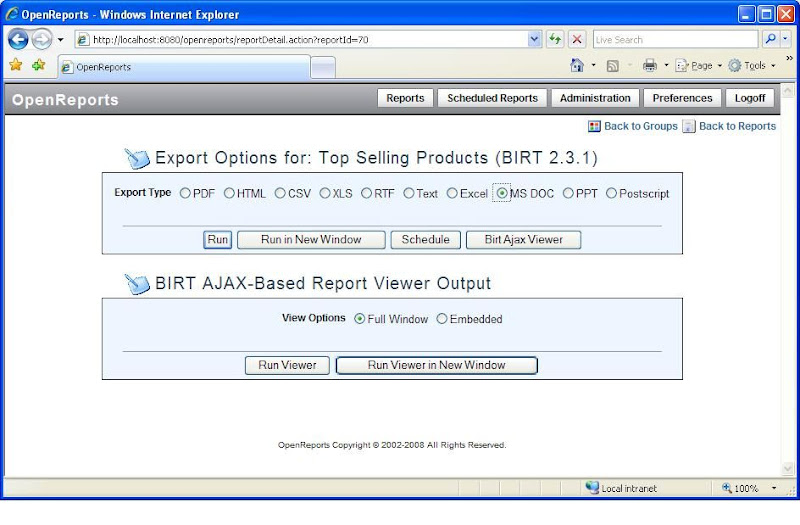Click the Back to Reports link
The width and height of the screenshot is (800, 525).
pyautogui.click(x=737, y=126)
